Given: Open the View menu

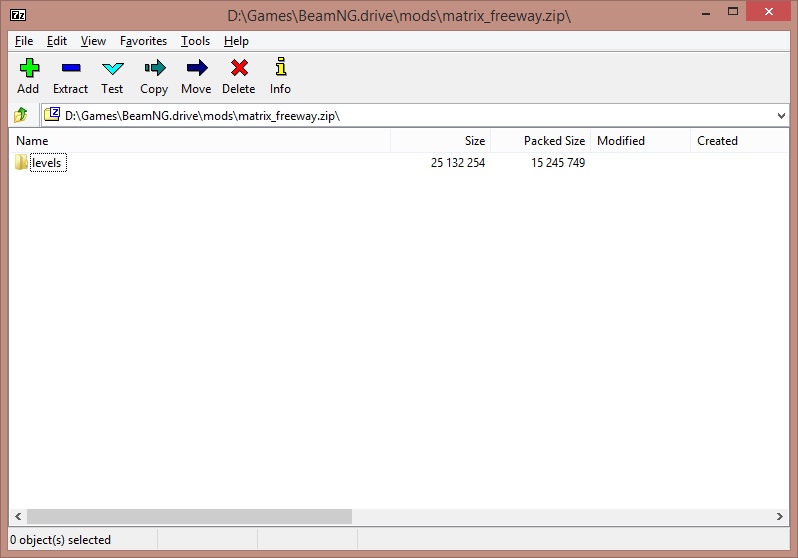Looking at the screenshot, I should [x=93, y=41].
